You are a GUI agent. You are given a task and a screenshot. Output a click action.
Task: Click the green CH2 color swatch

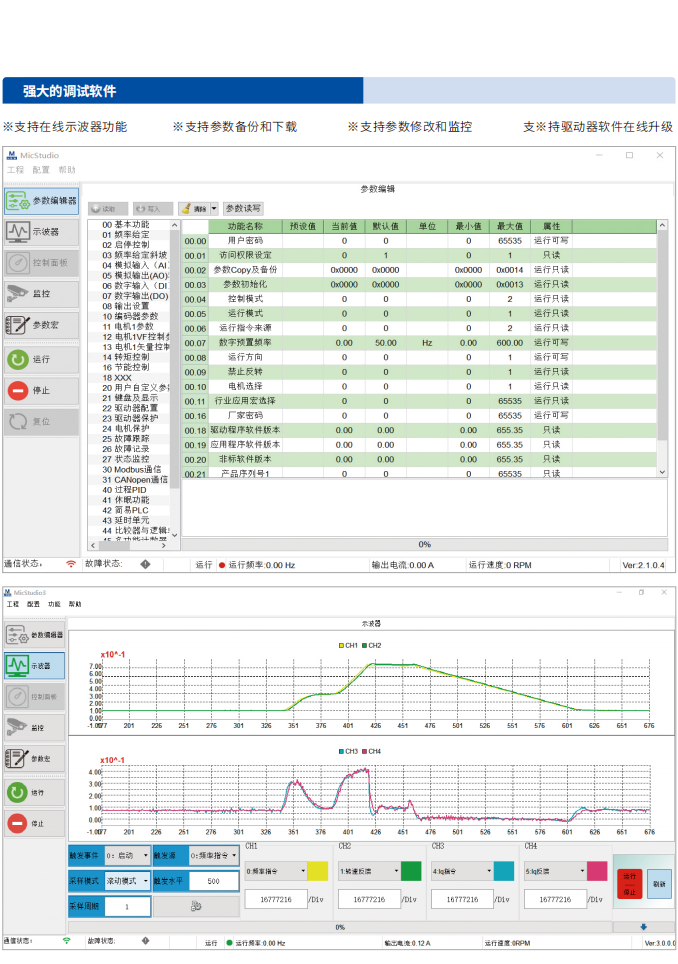(411, 871)
